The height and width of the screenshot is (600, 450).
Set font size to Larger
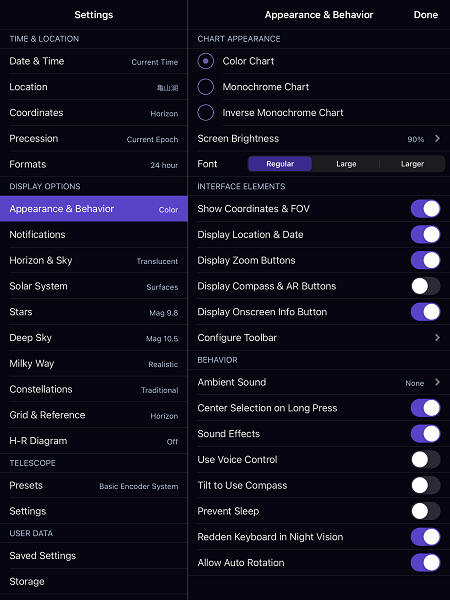point(412,164)
